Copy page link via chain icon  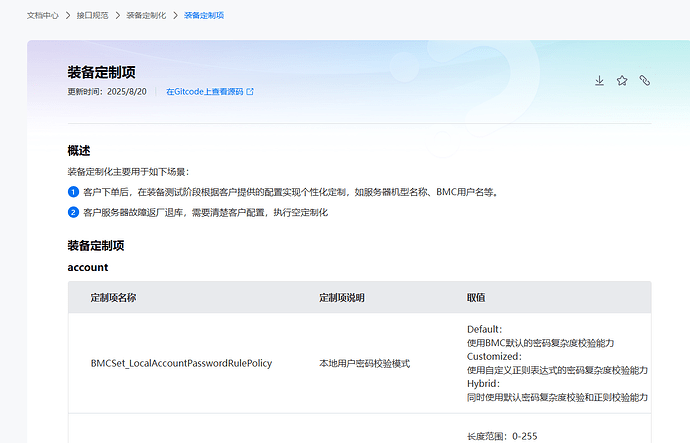pos(645,81)
